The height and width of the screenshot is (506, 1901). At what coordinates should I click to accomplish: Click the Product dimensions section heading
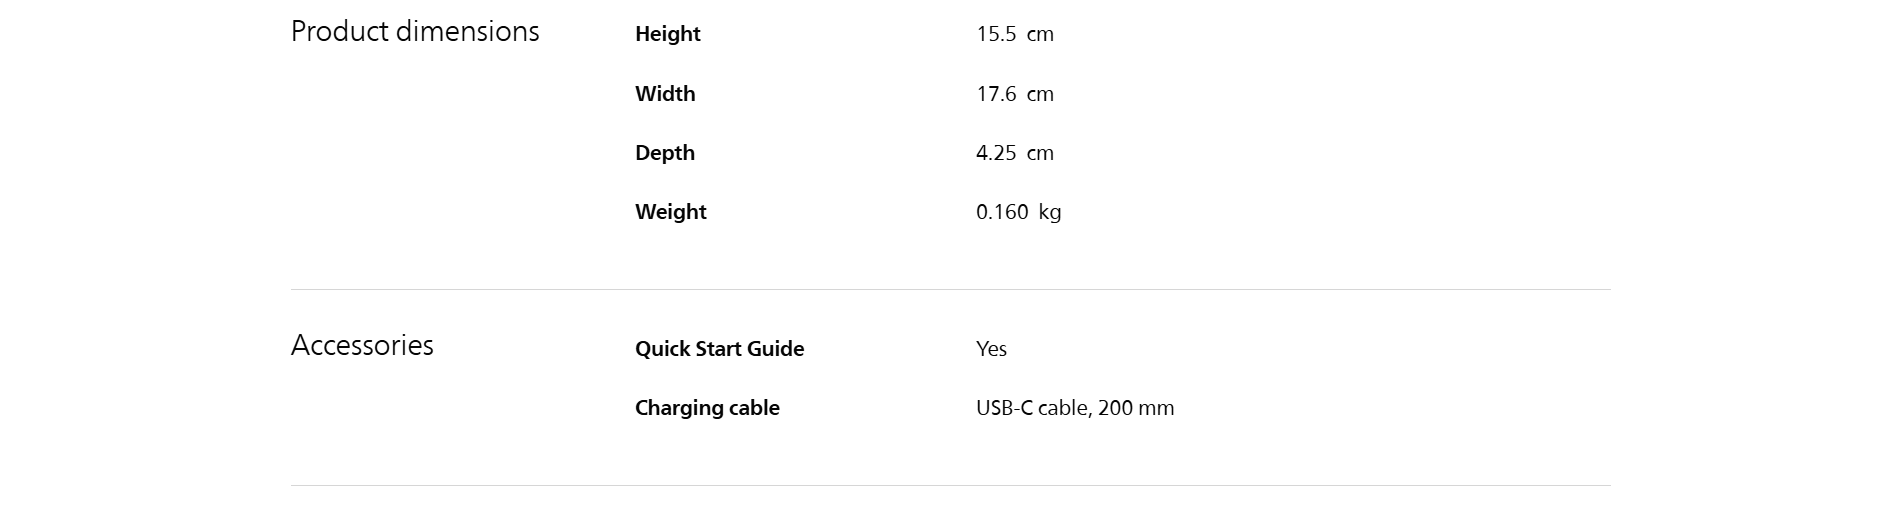click(x=415, y=32)
